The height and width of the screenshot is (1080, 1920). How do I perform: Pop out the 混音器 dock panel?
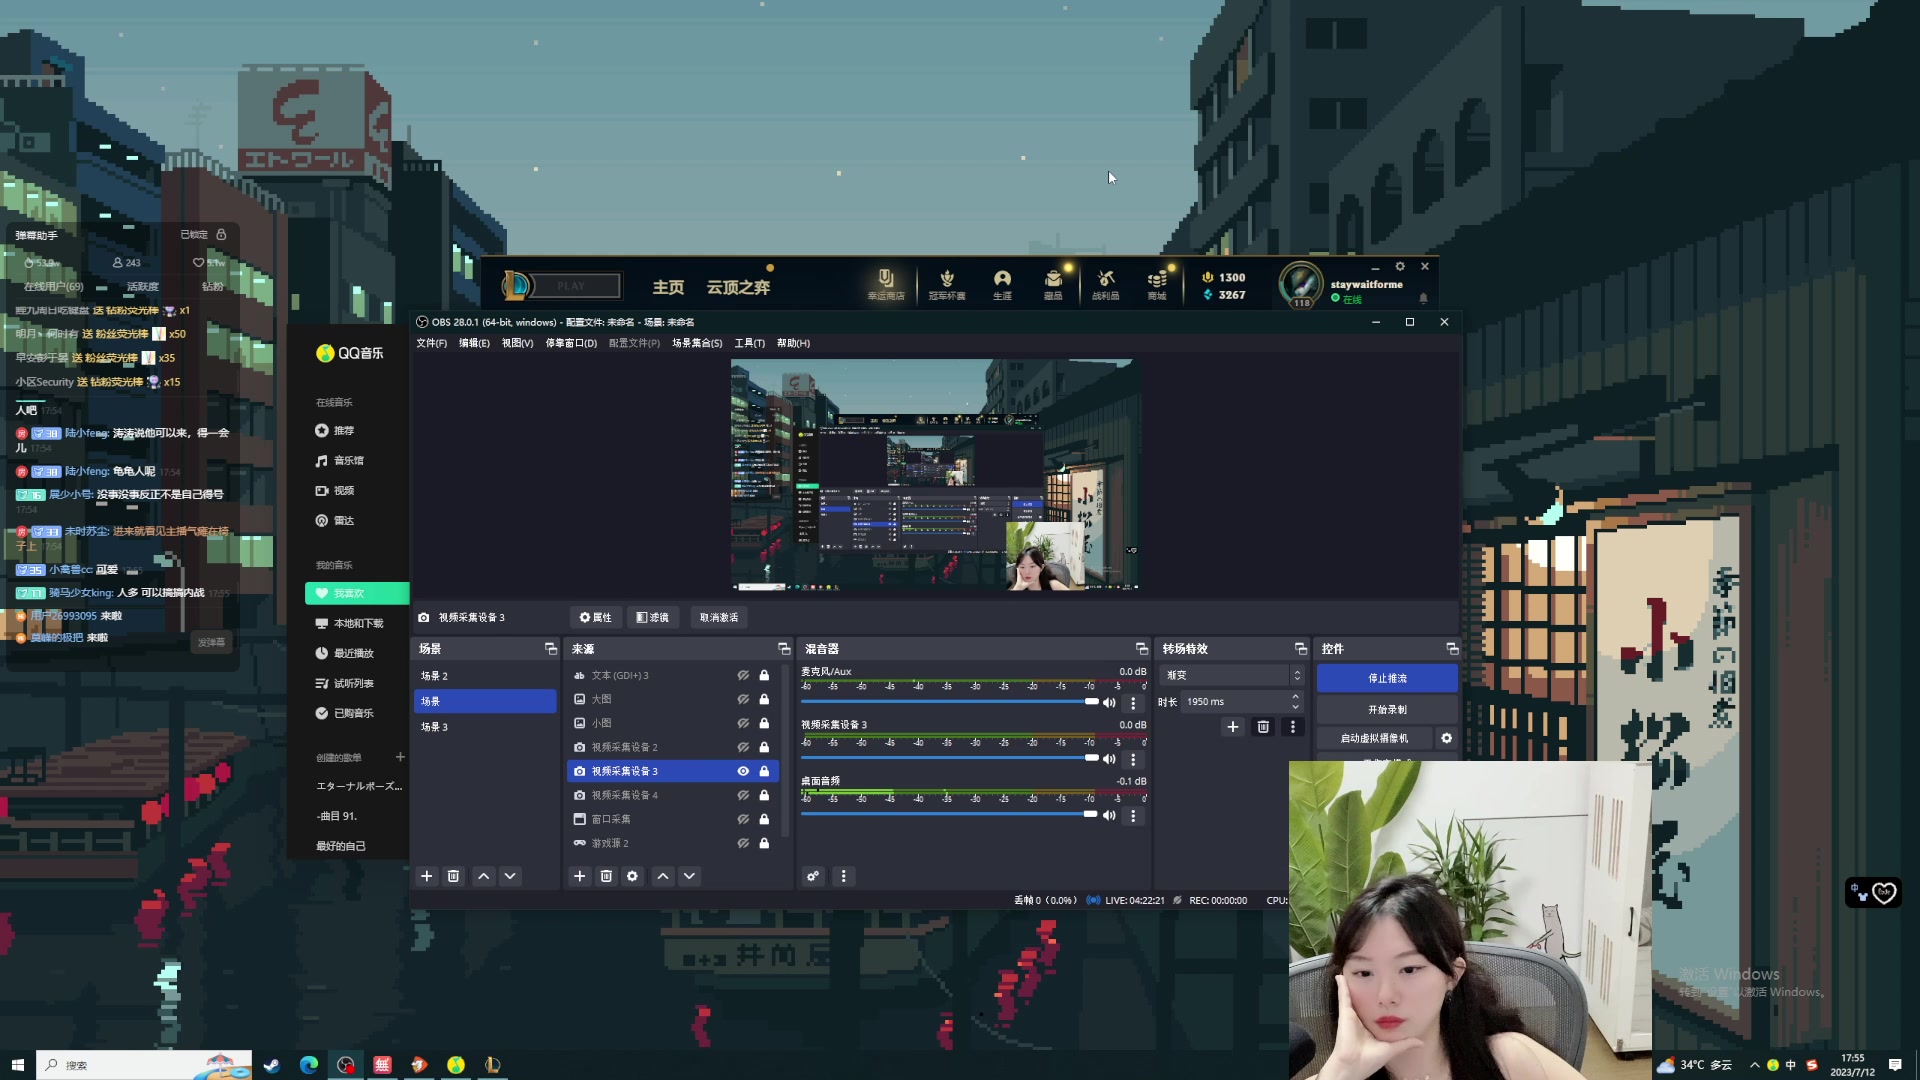point(1141,649)
